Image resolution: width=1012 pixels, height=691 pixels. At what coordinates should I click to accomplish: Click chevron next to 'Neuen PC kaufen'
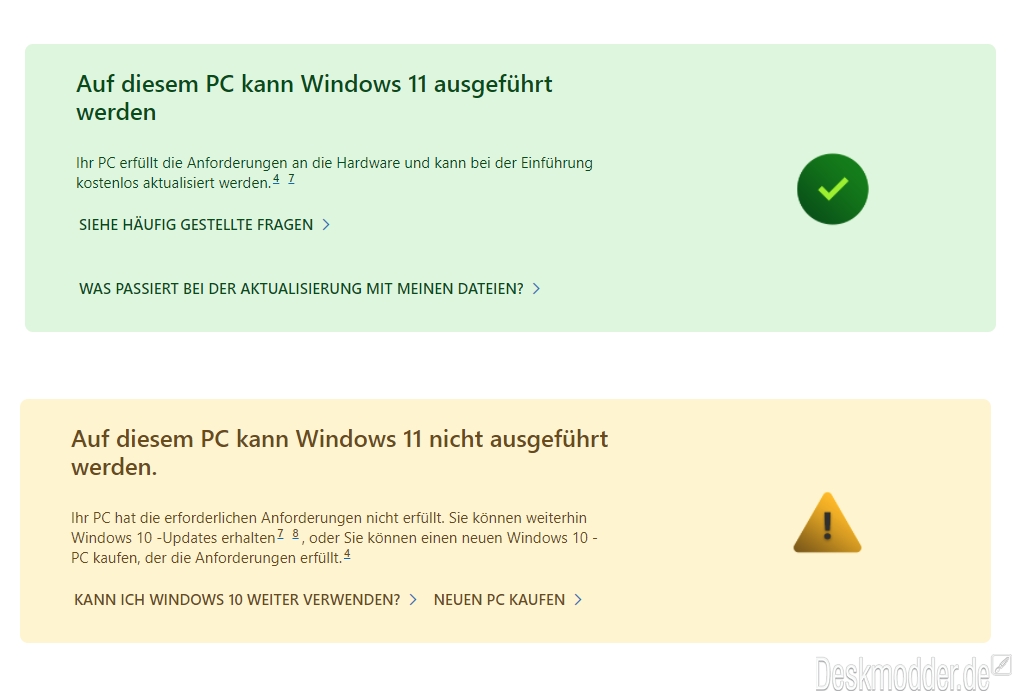(x=578, y=599)
